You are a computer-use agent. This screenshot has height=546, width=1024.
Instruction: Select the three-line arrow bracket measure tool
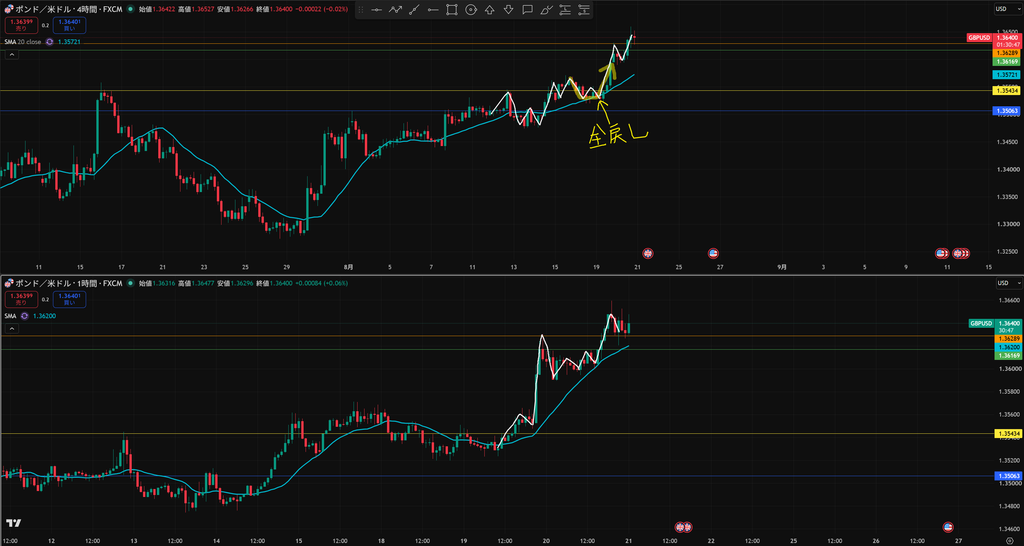point(584,9)
